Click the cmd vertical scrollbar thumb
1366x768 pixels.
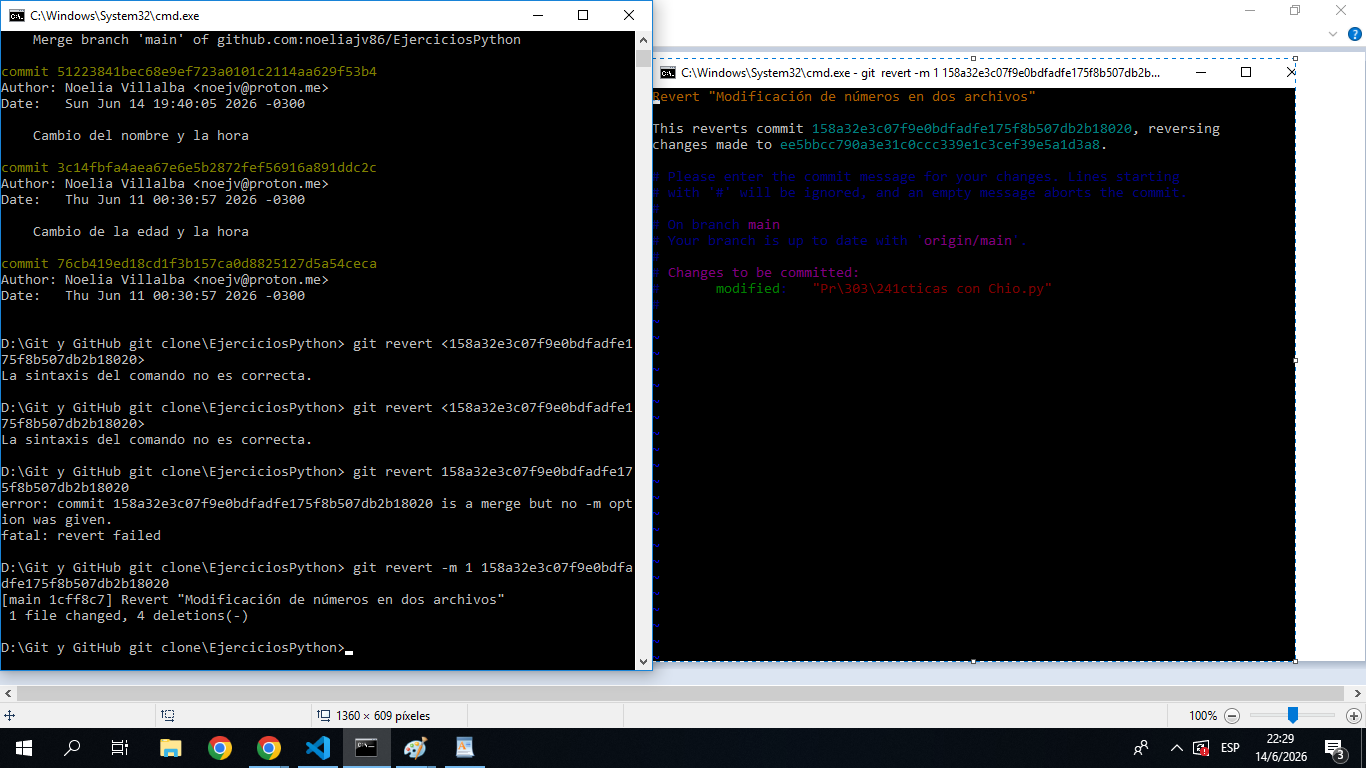coord(643,59)
